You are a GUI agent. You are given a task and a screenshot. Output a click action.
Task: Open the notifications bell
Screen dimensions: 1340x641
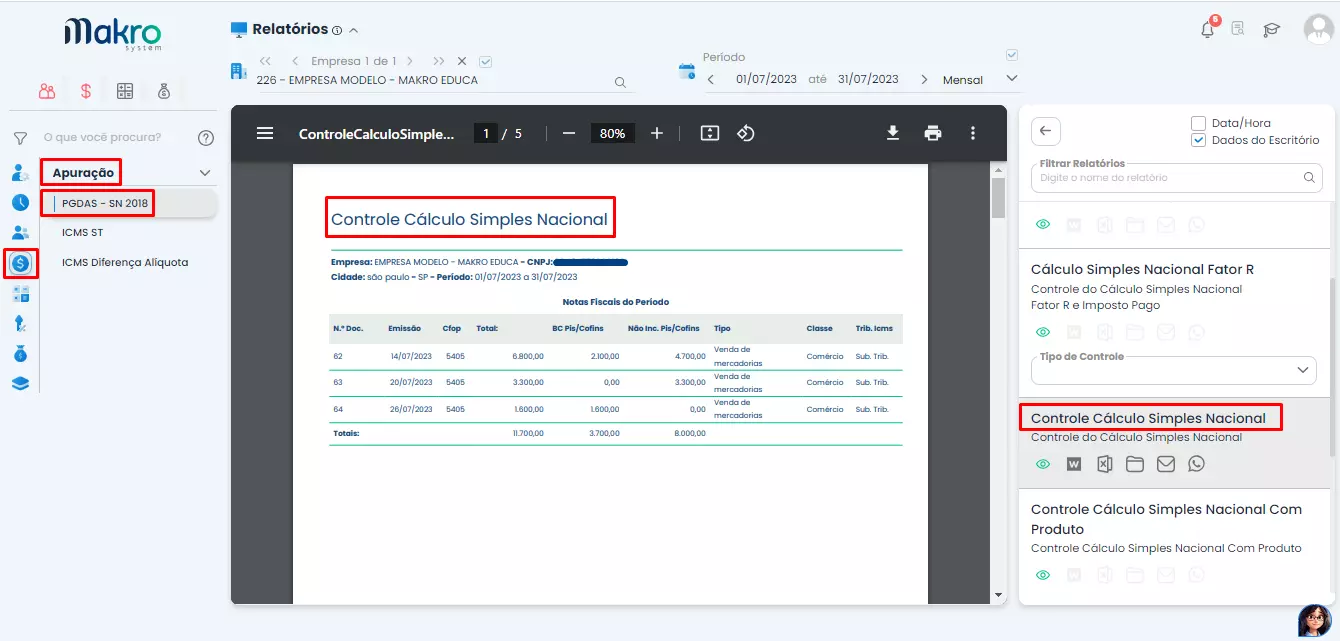[1208, 28]
